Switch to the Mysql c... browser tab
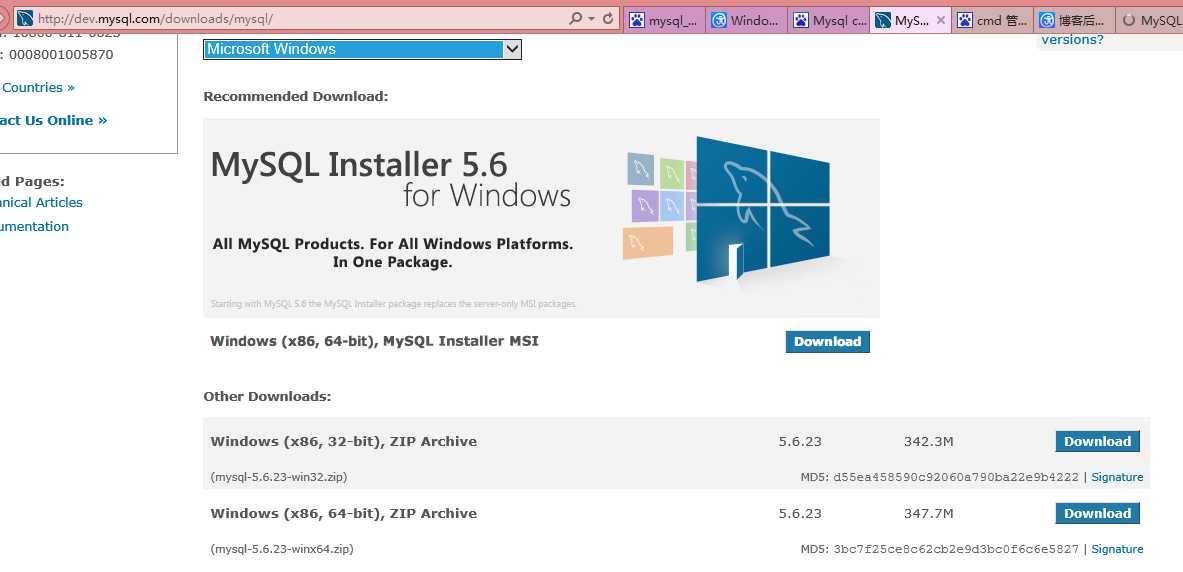The height and width of the screenshot is (572, 1183). point(829,20)
